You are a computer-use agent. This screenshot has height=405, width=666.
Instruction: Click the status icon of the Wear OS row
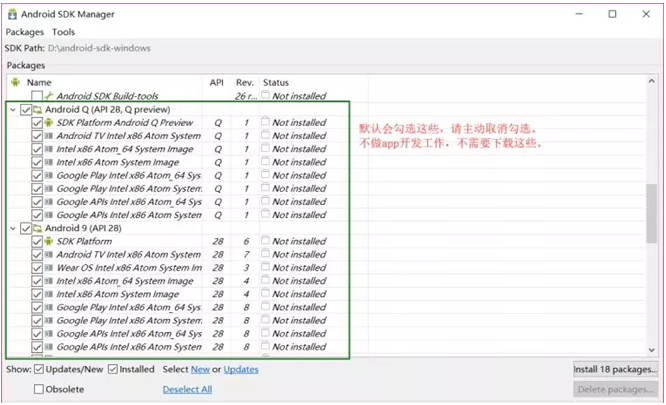click(265, 267)
